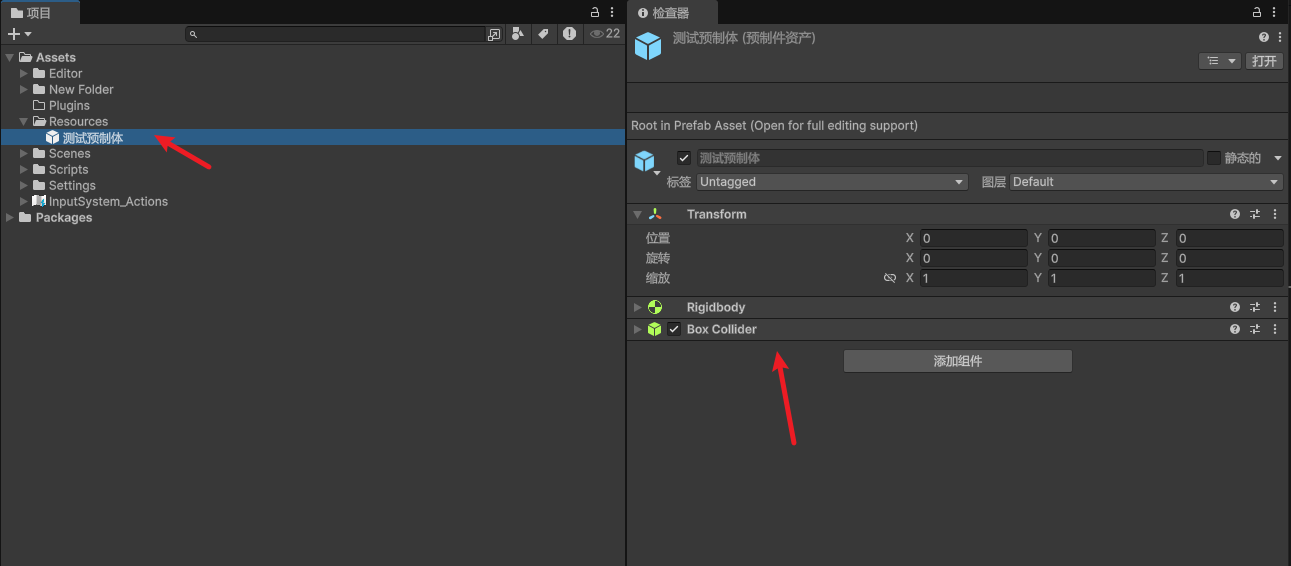Open the preset selector dropdown beside 打开
The height and width of the screenshot is (566, 1291).
(1219, 61)
